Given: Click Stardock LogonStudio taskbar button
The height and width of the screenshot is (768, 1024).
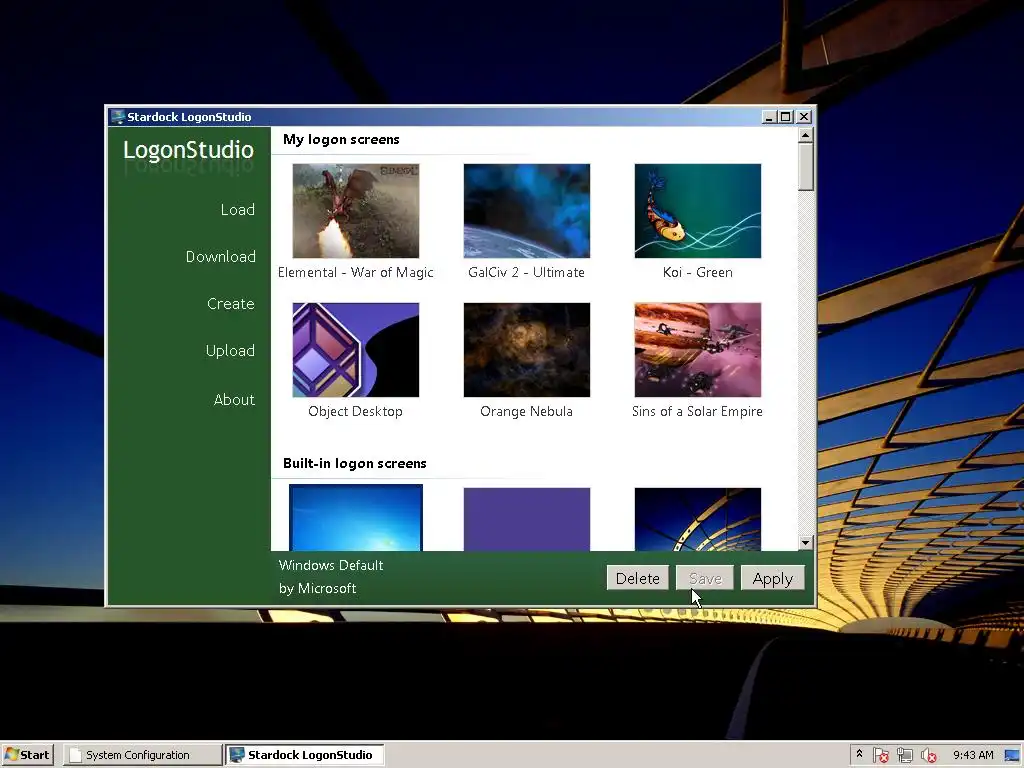Looking at the screenshot, I should pyautogui.click(x=305, y=755).
